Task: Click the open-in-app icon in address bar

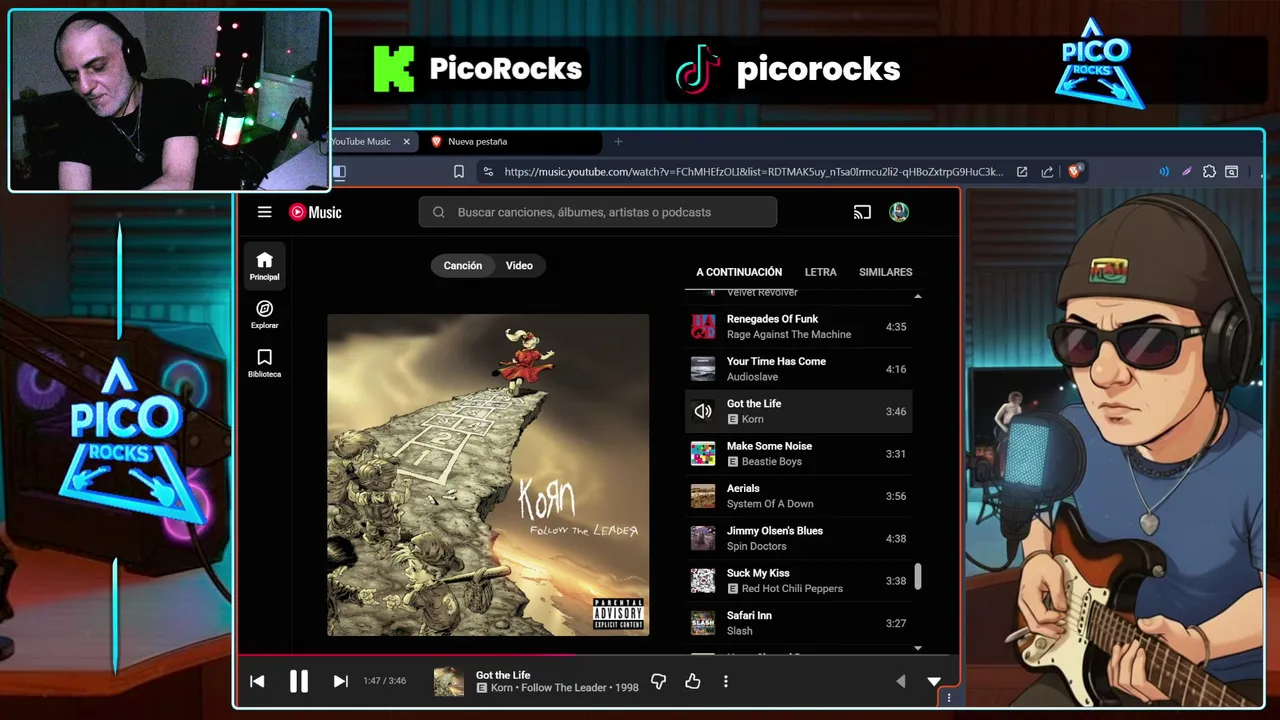Action: (1022, 172)
